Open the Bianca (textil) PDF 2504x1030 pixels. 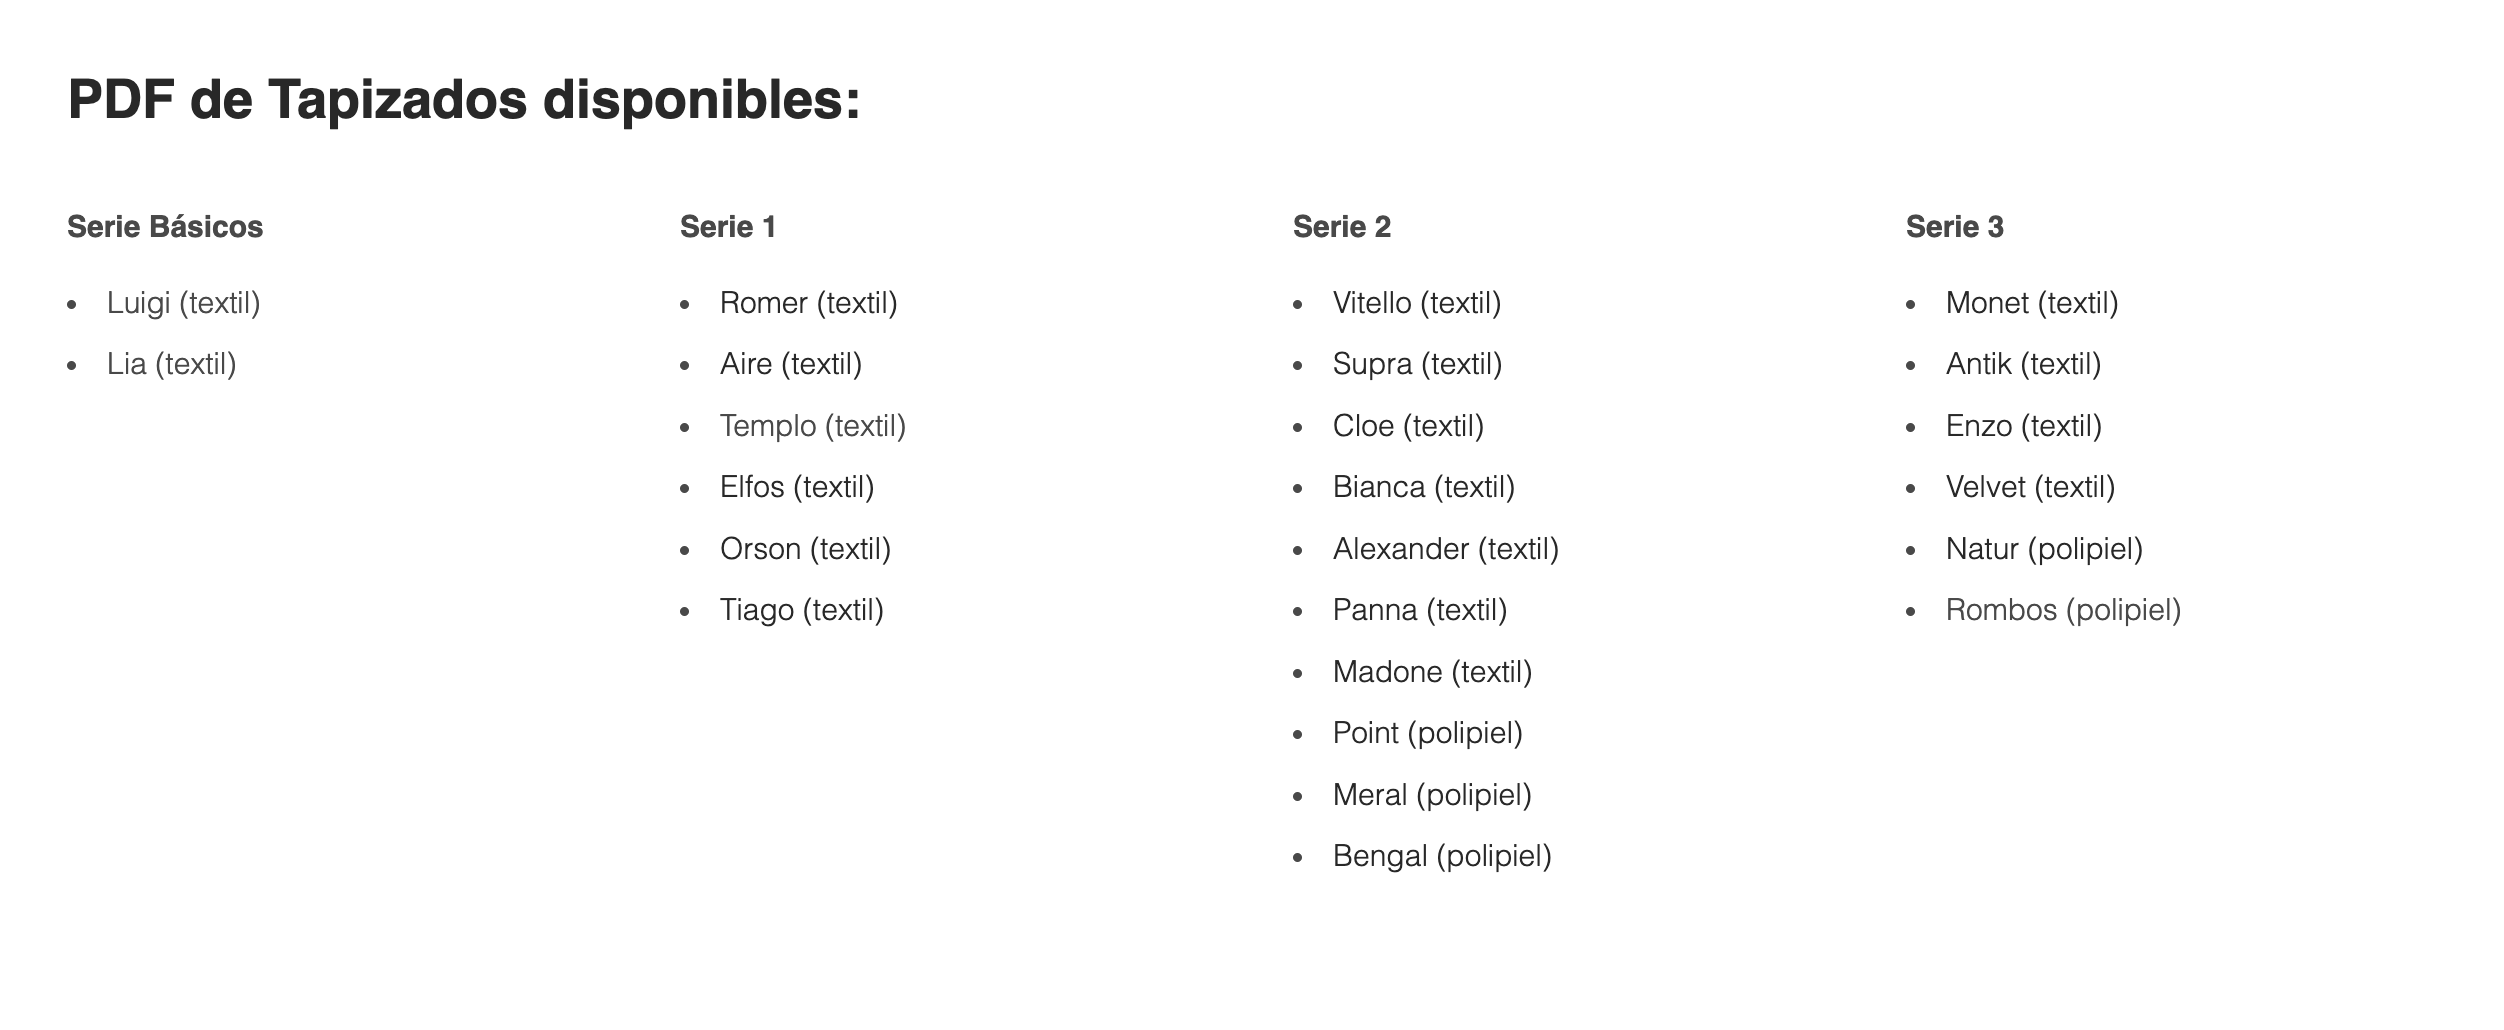(1424, 487)
